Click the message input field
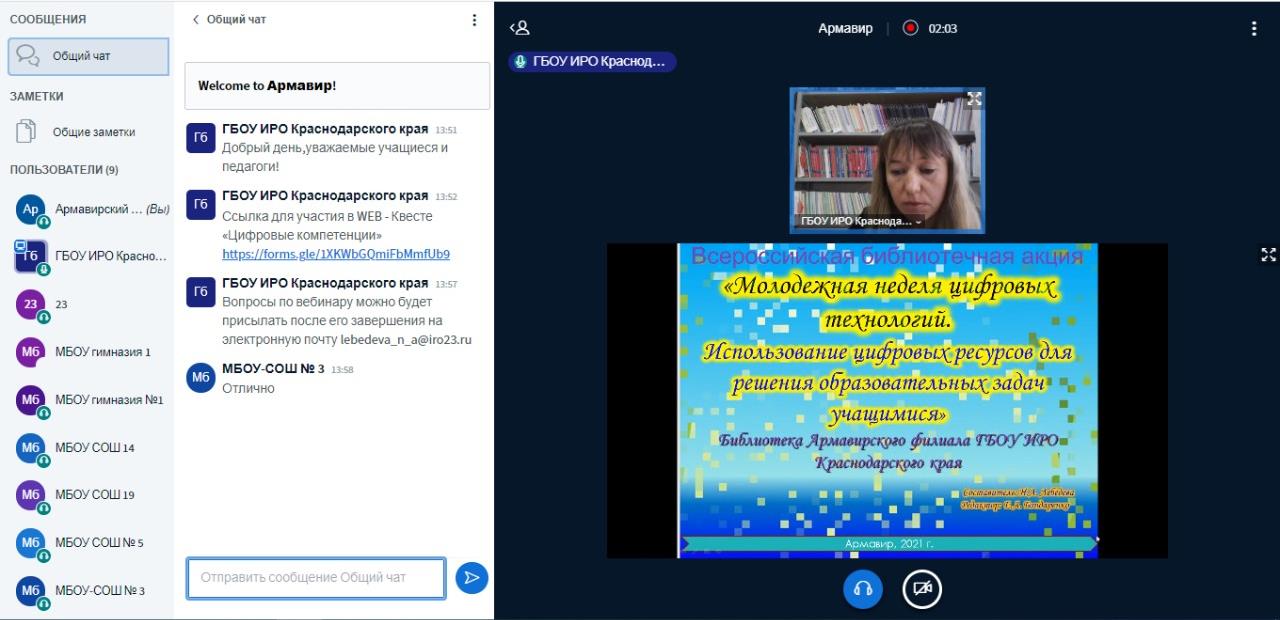 click(315, 578)
